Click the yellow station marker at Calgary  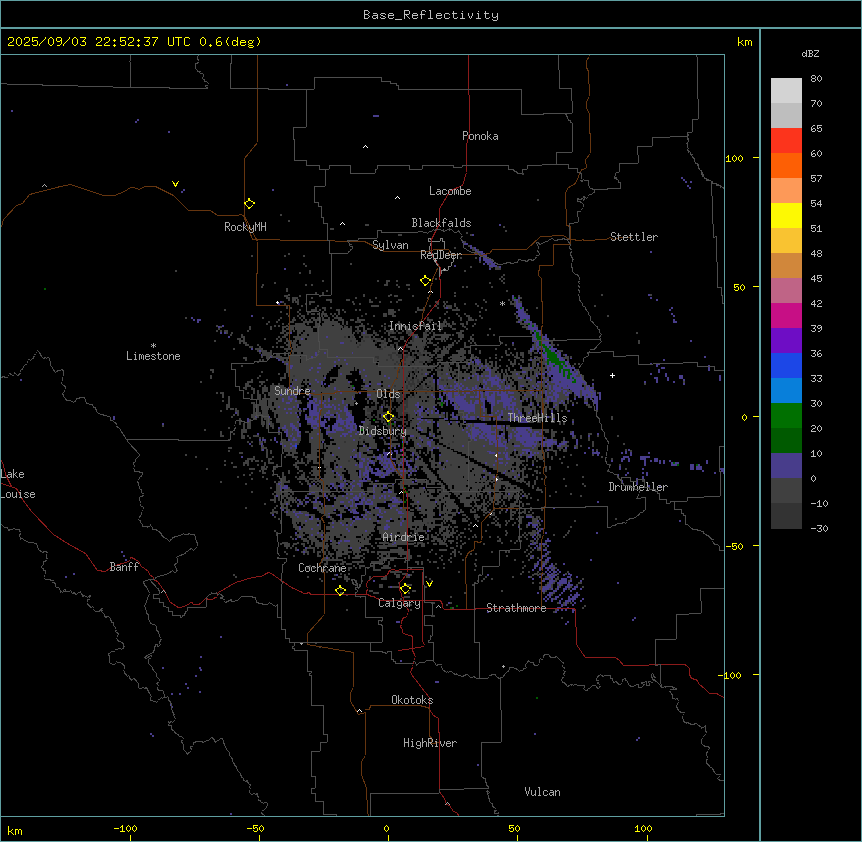pos(405,589)
